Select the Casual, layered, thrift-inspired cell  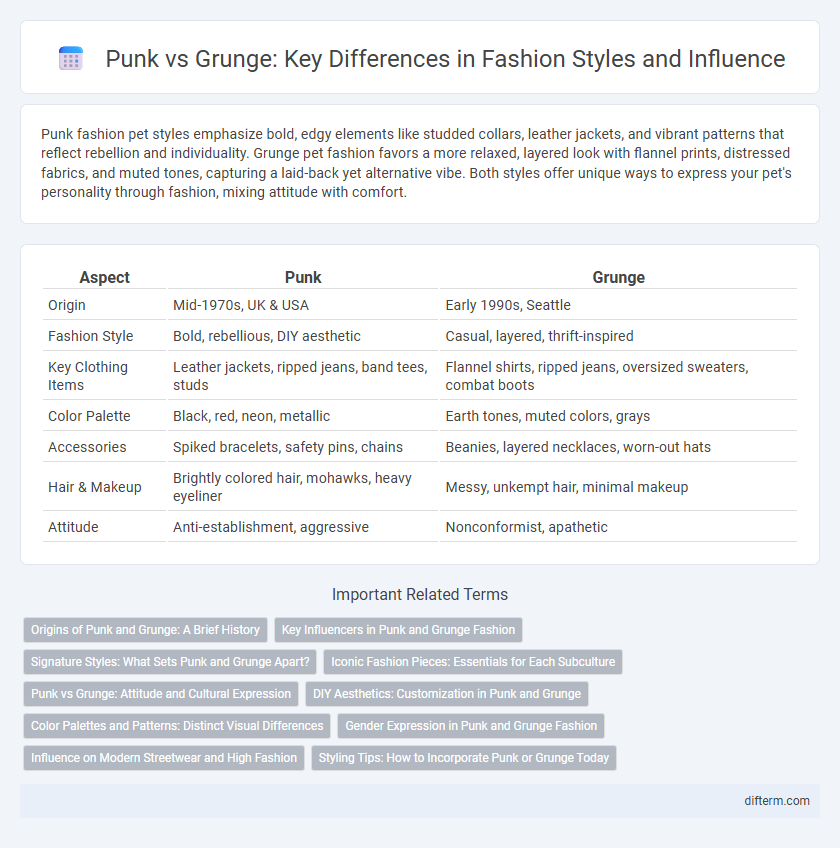618,336
